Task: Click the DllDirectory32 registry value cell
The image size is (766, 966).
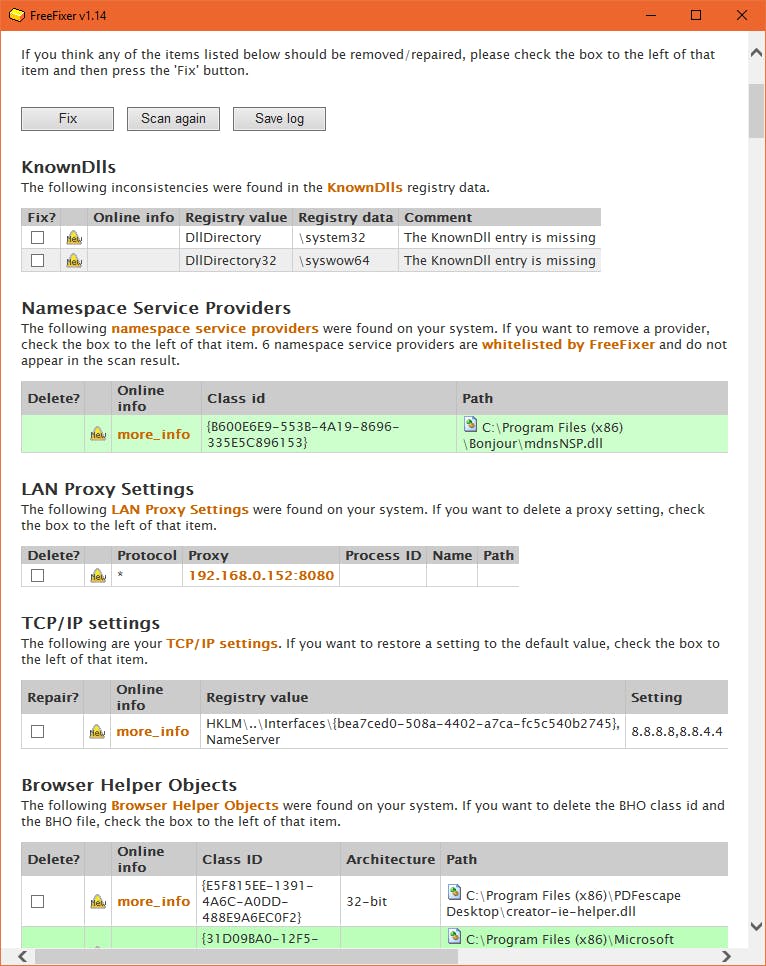Action: coord(236,261)
